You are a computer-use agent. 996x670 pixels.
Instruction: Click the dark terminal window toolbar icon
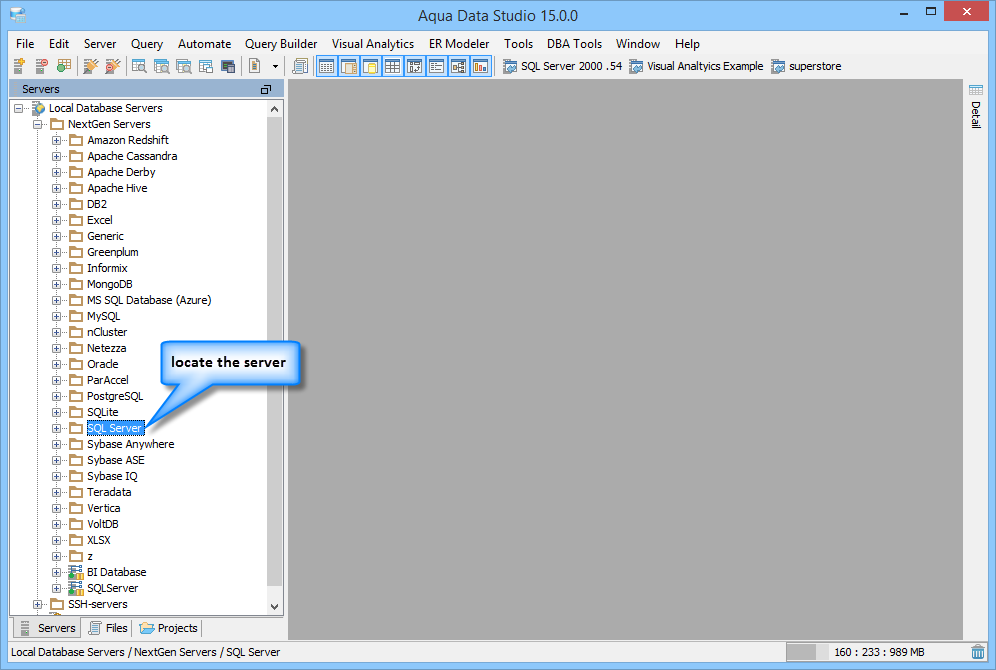[228, 66]
